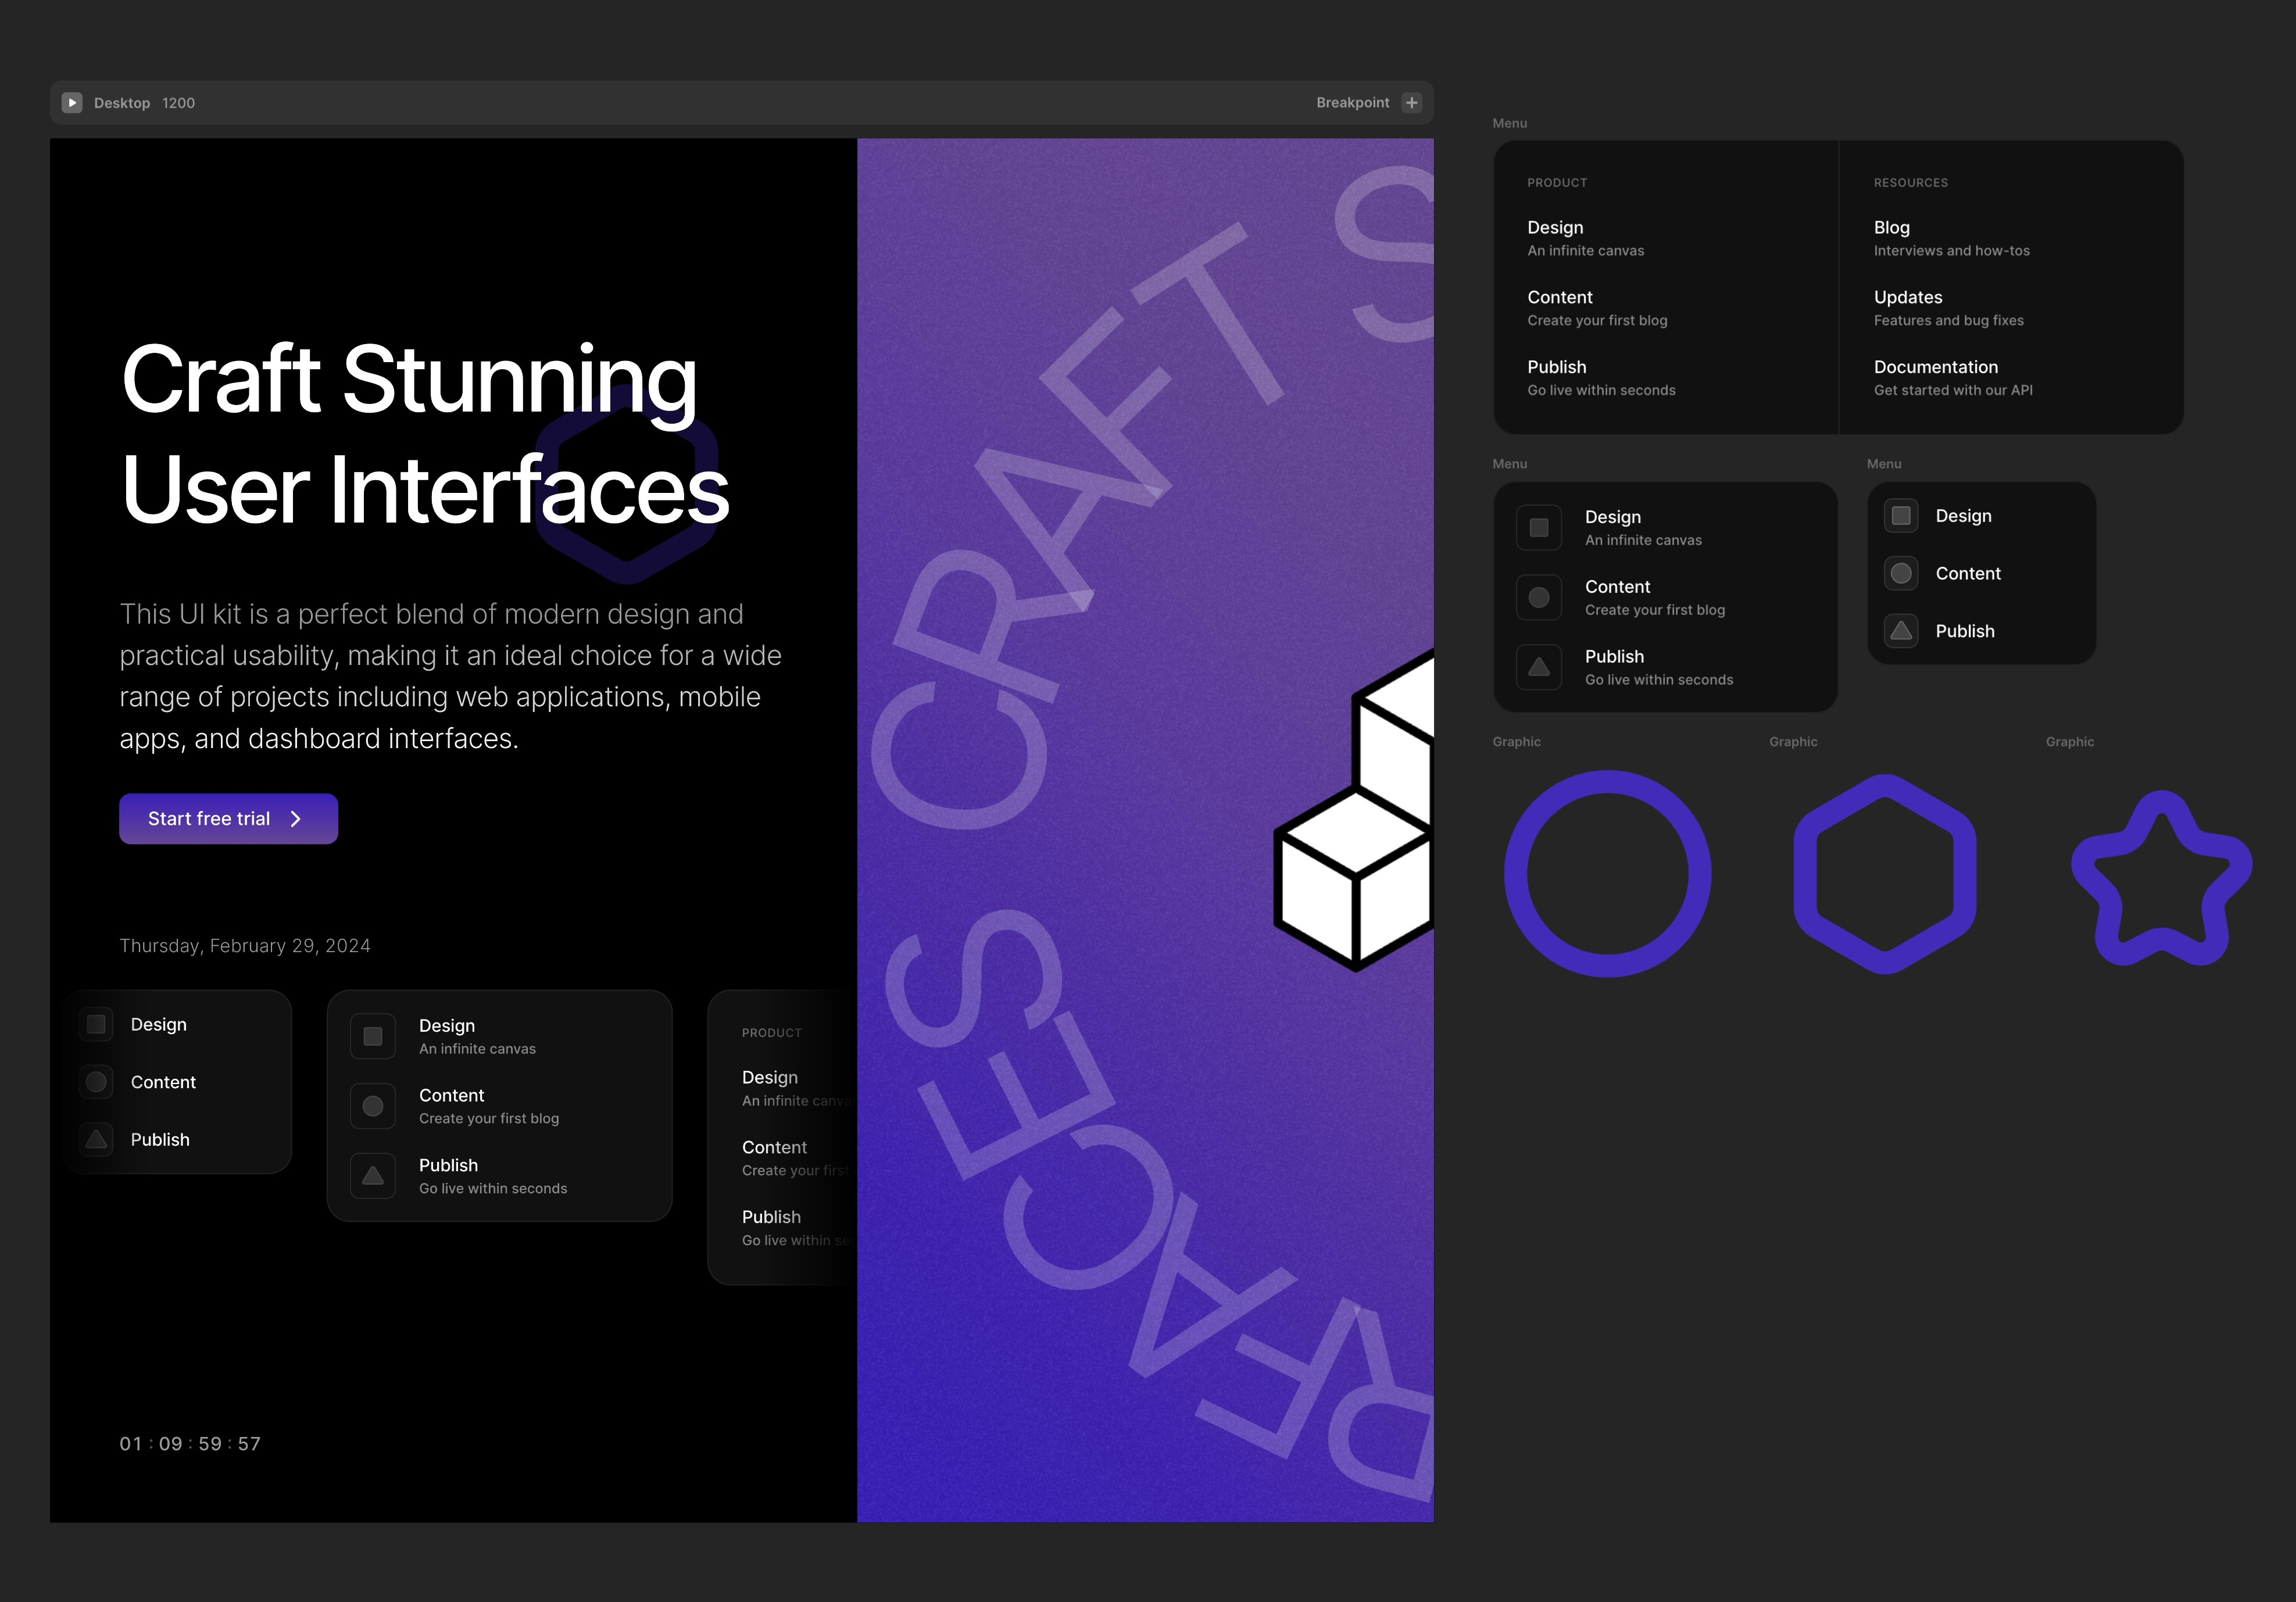Viewport: 2296px width, 1602px height.
Task: Click the Start free trial button
Action: 228,818
